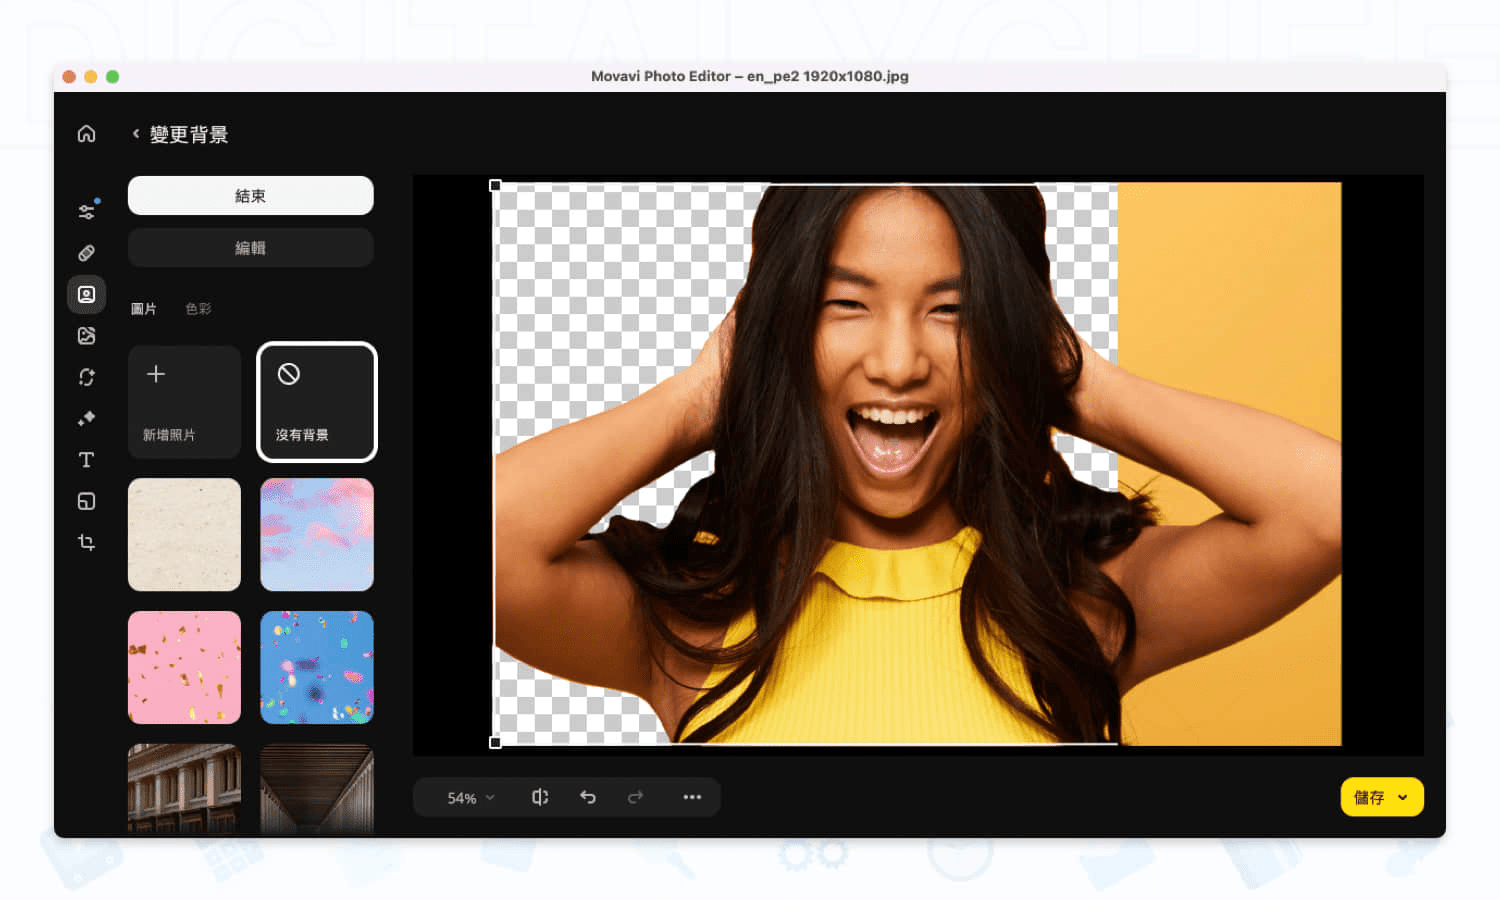This screenshot has width=1500, height=900.
Task: Open the more options ellipsis menu
Action: 692,797
